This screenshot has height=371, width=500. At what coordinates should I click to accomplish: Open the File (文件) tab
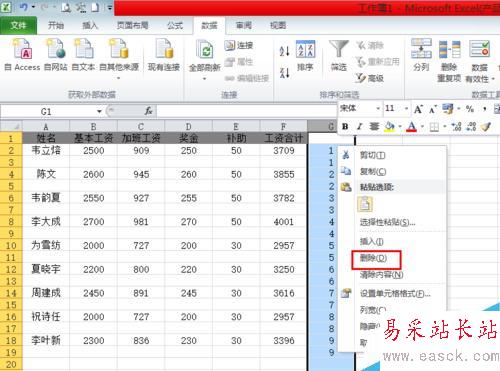pos(18,25)
